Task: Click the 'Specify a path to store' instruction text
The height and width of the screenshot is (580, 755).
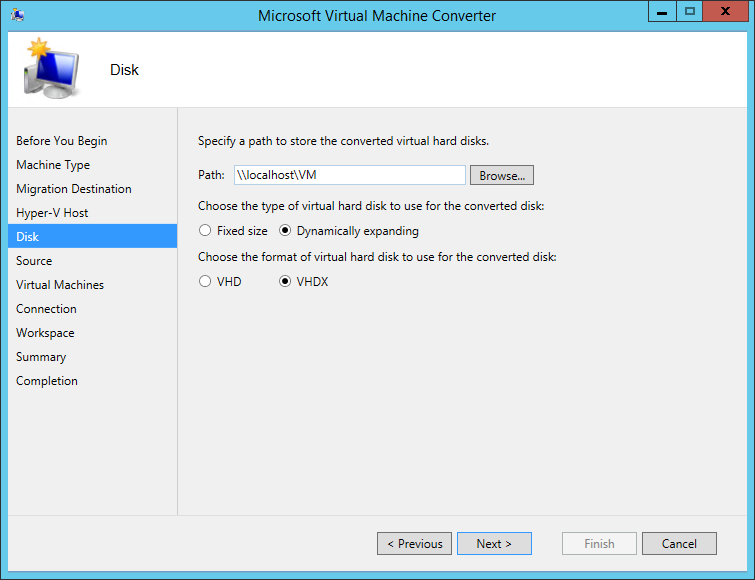Action: [x=343, y=141]
